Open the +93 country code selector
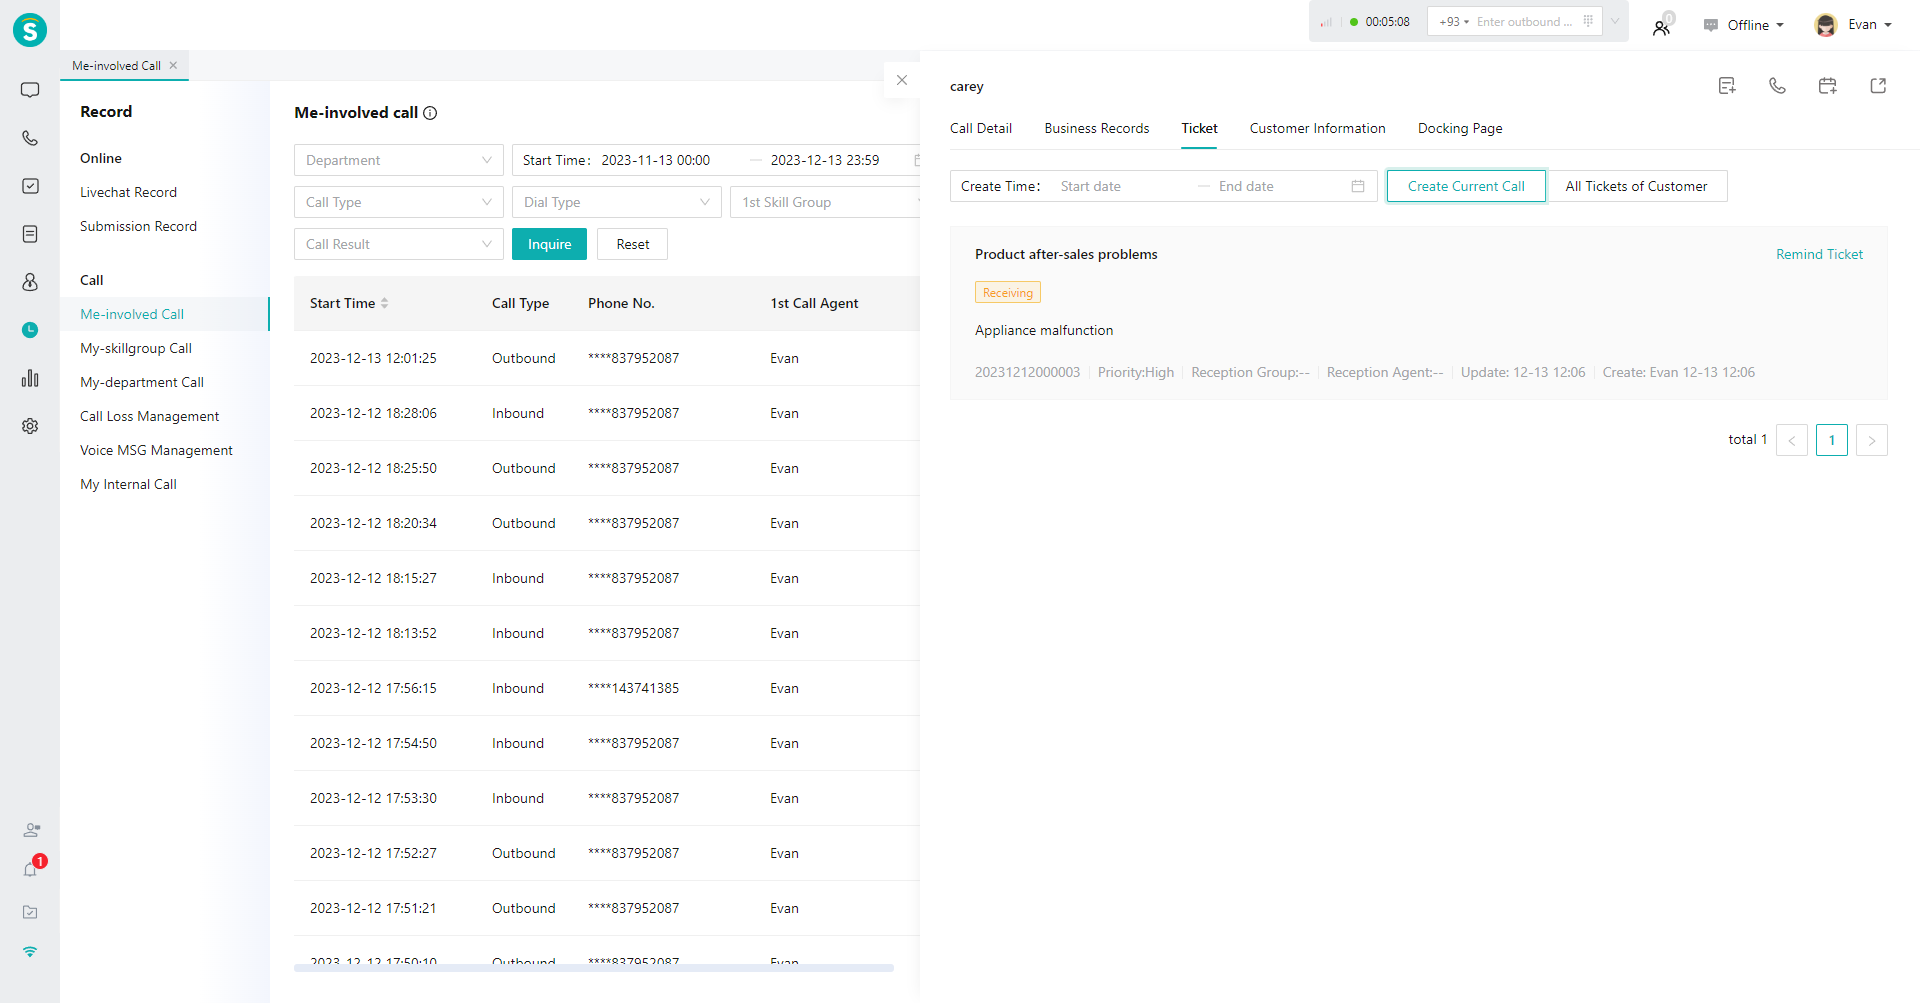The image size is (1920, 1003). pyautogui.click(x=1454, y=22)
